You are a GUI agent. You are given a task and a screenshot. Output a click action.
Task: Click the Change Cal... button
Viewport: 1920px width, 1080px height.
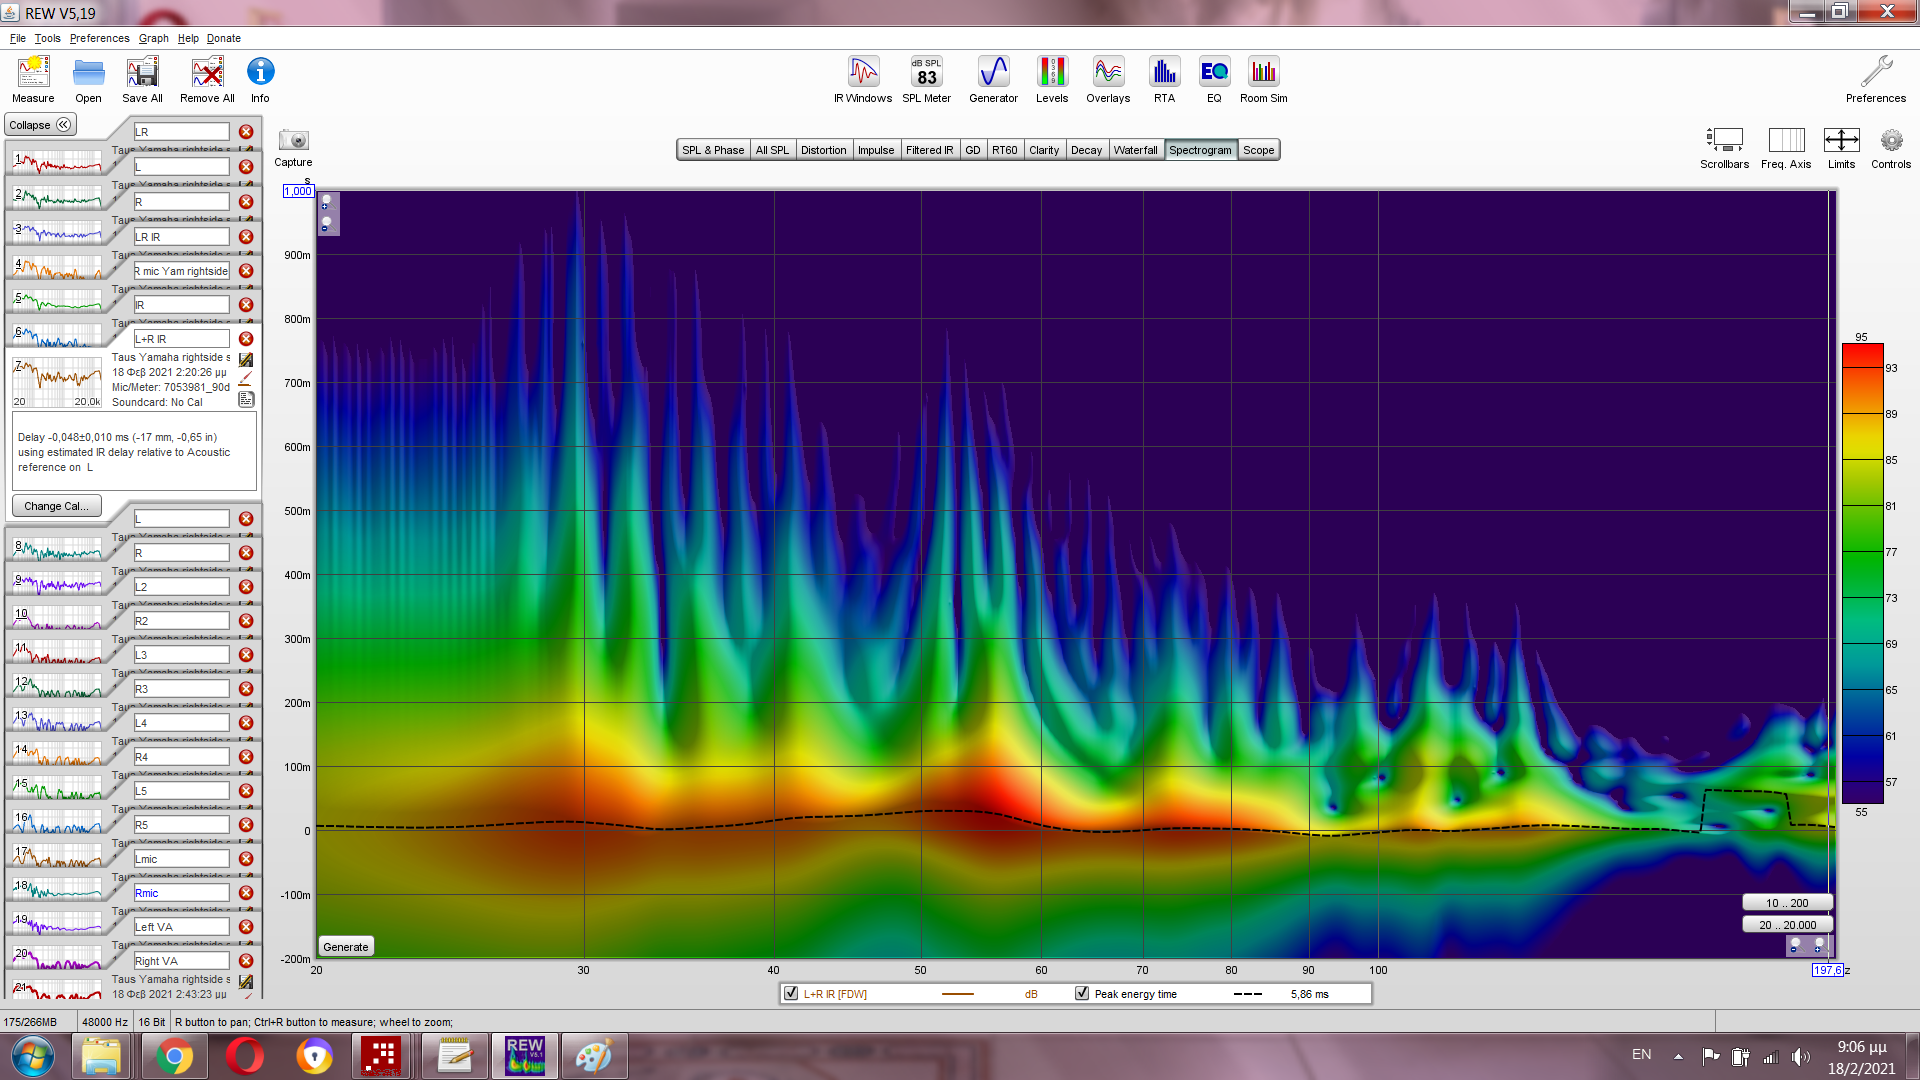56,506
